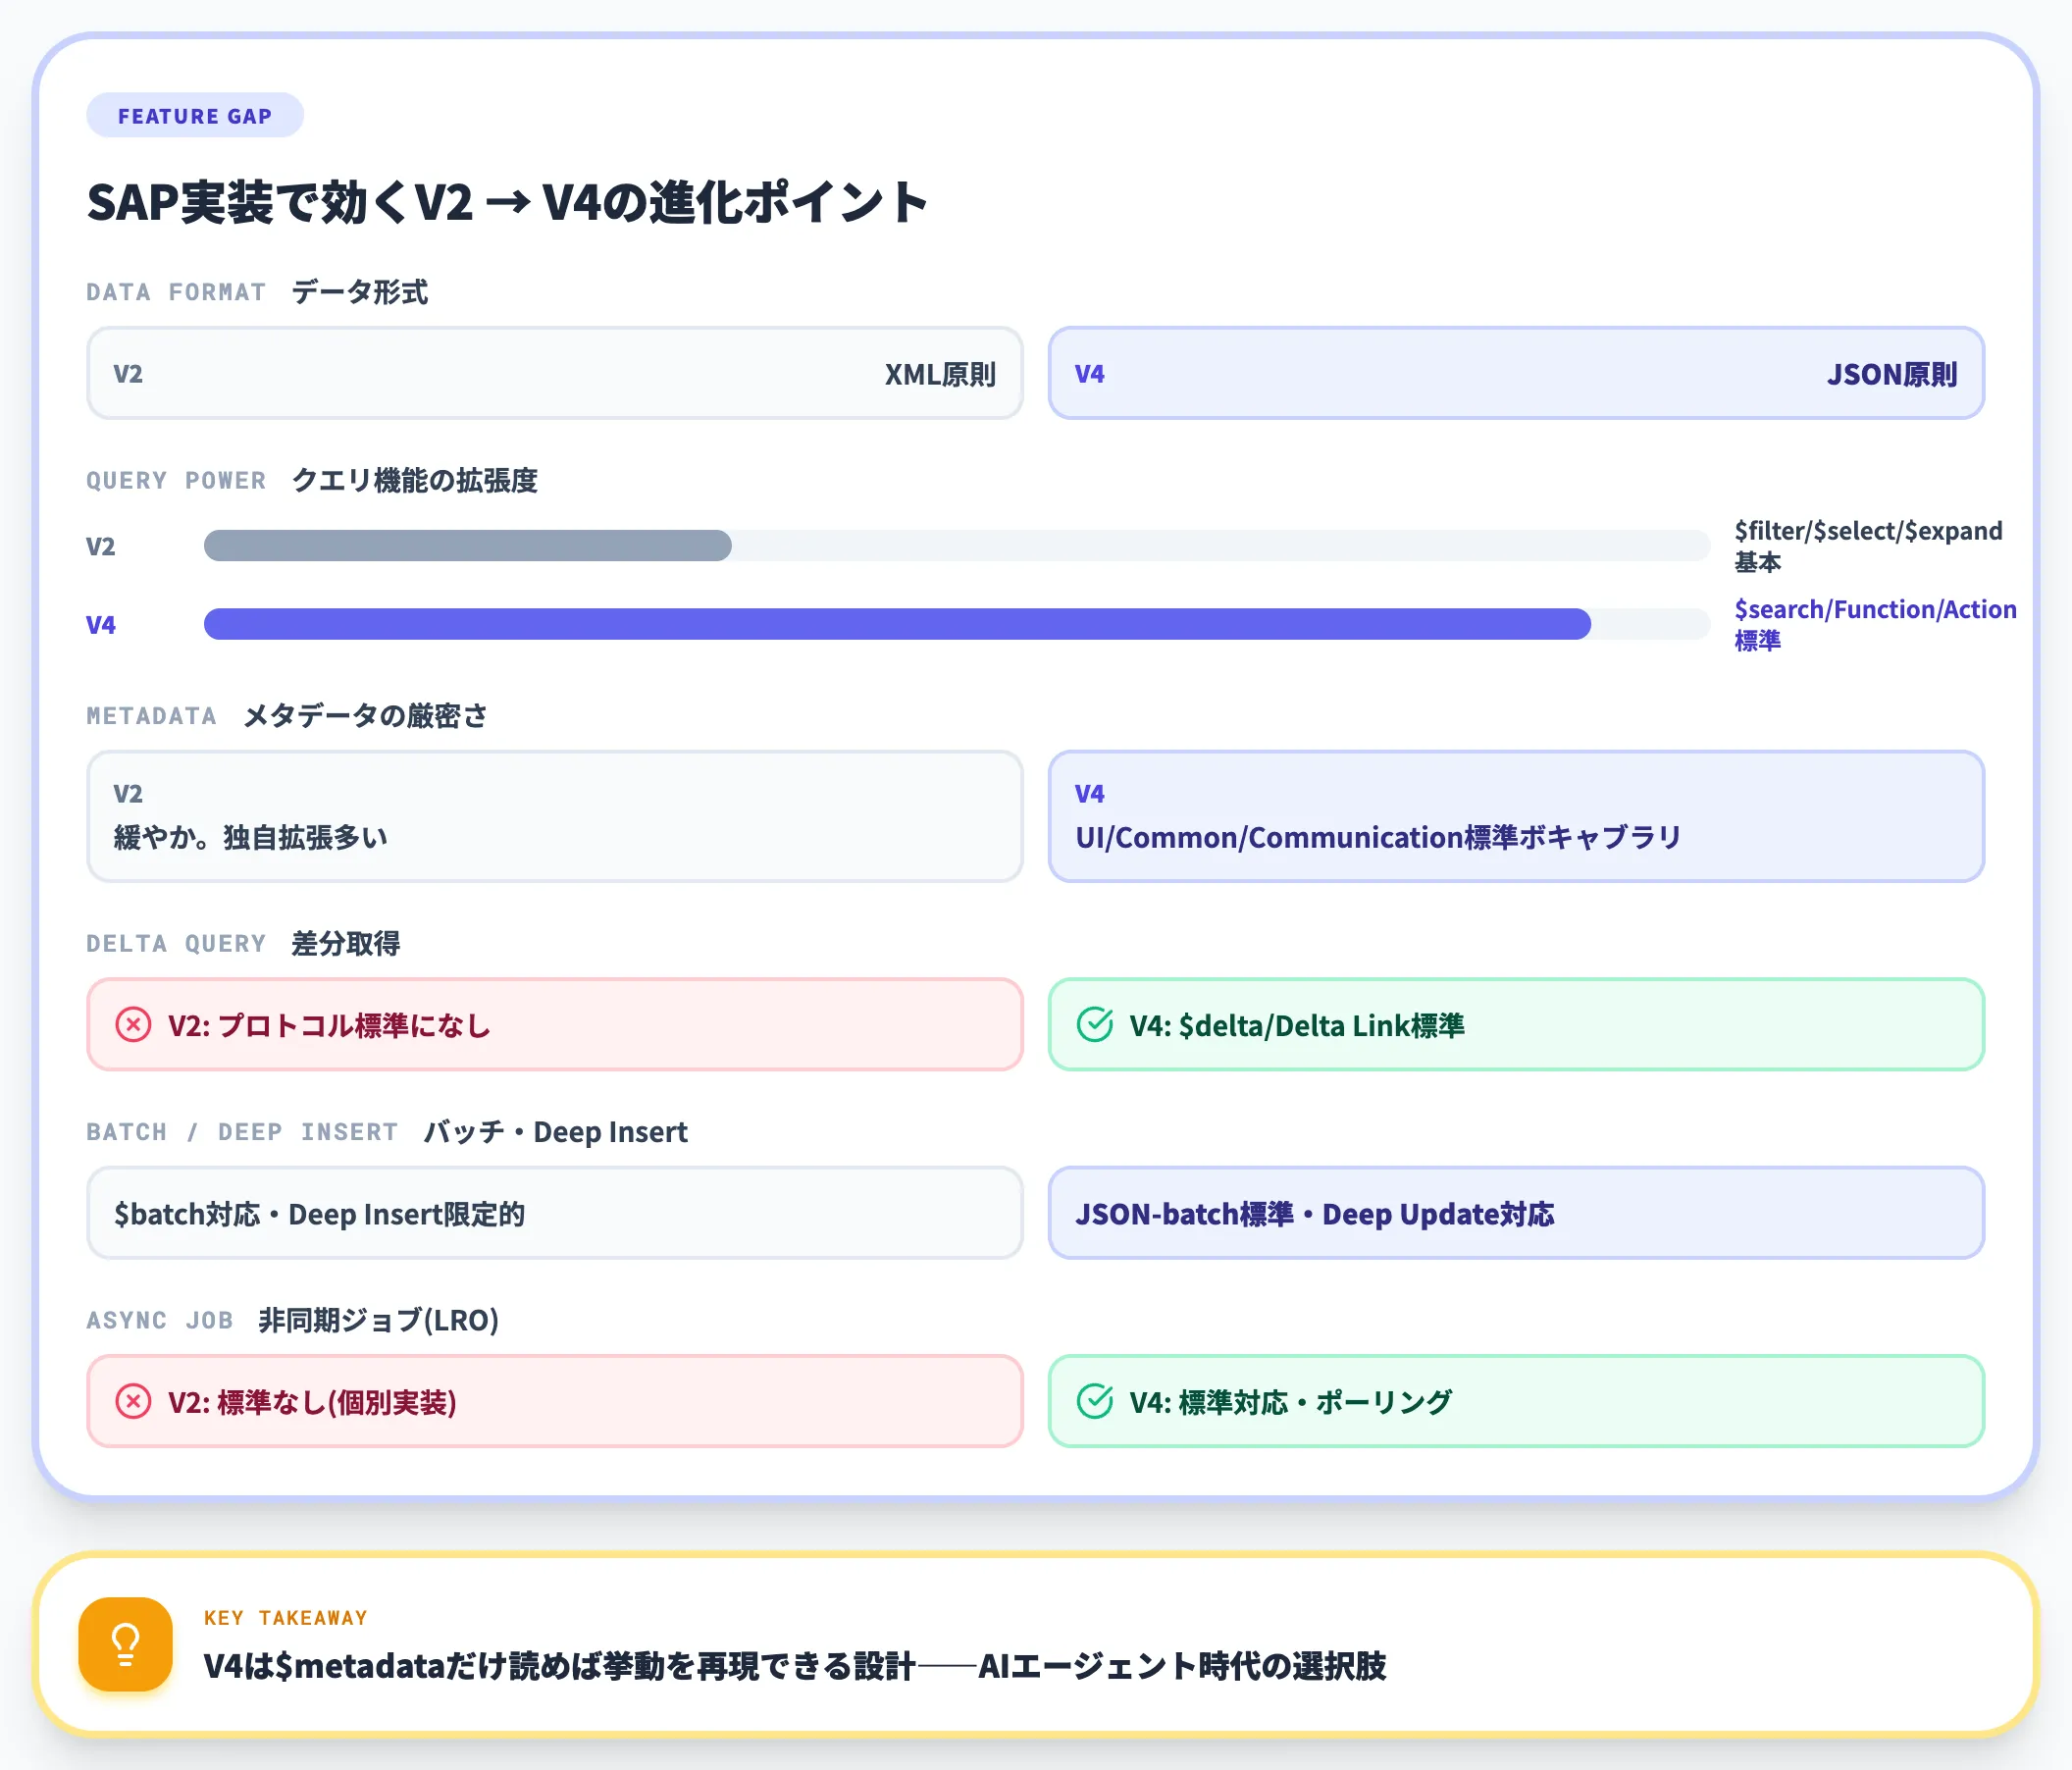Click the BATCH / DEEP INSERT heading
2072x1770 pixels.
(387, 1132)
